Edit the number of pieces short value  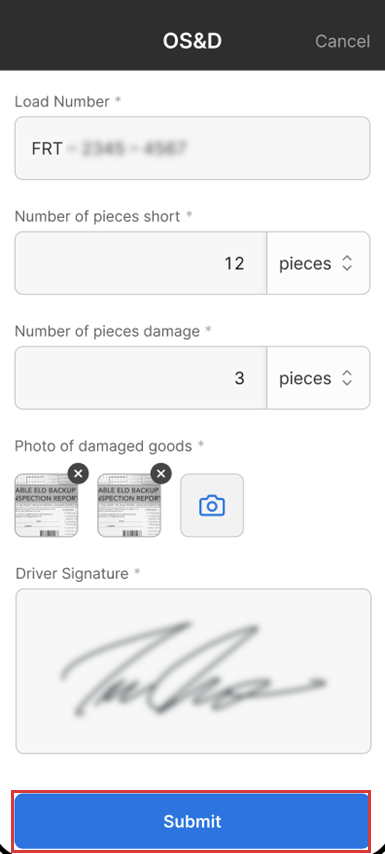[140, 263]
